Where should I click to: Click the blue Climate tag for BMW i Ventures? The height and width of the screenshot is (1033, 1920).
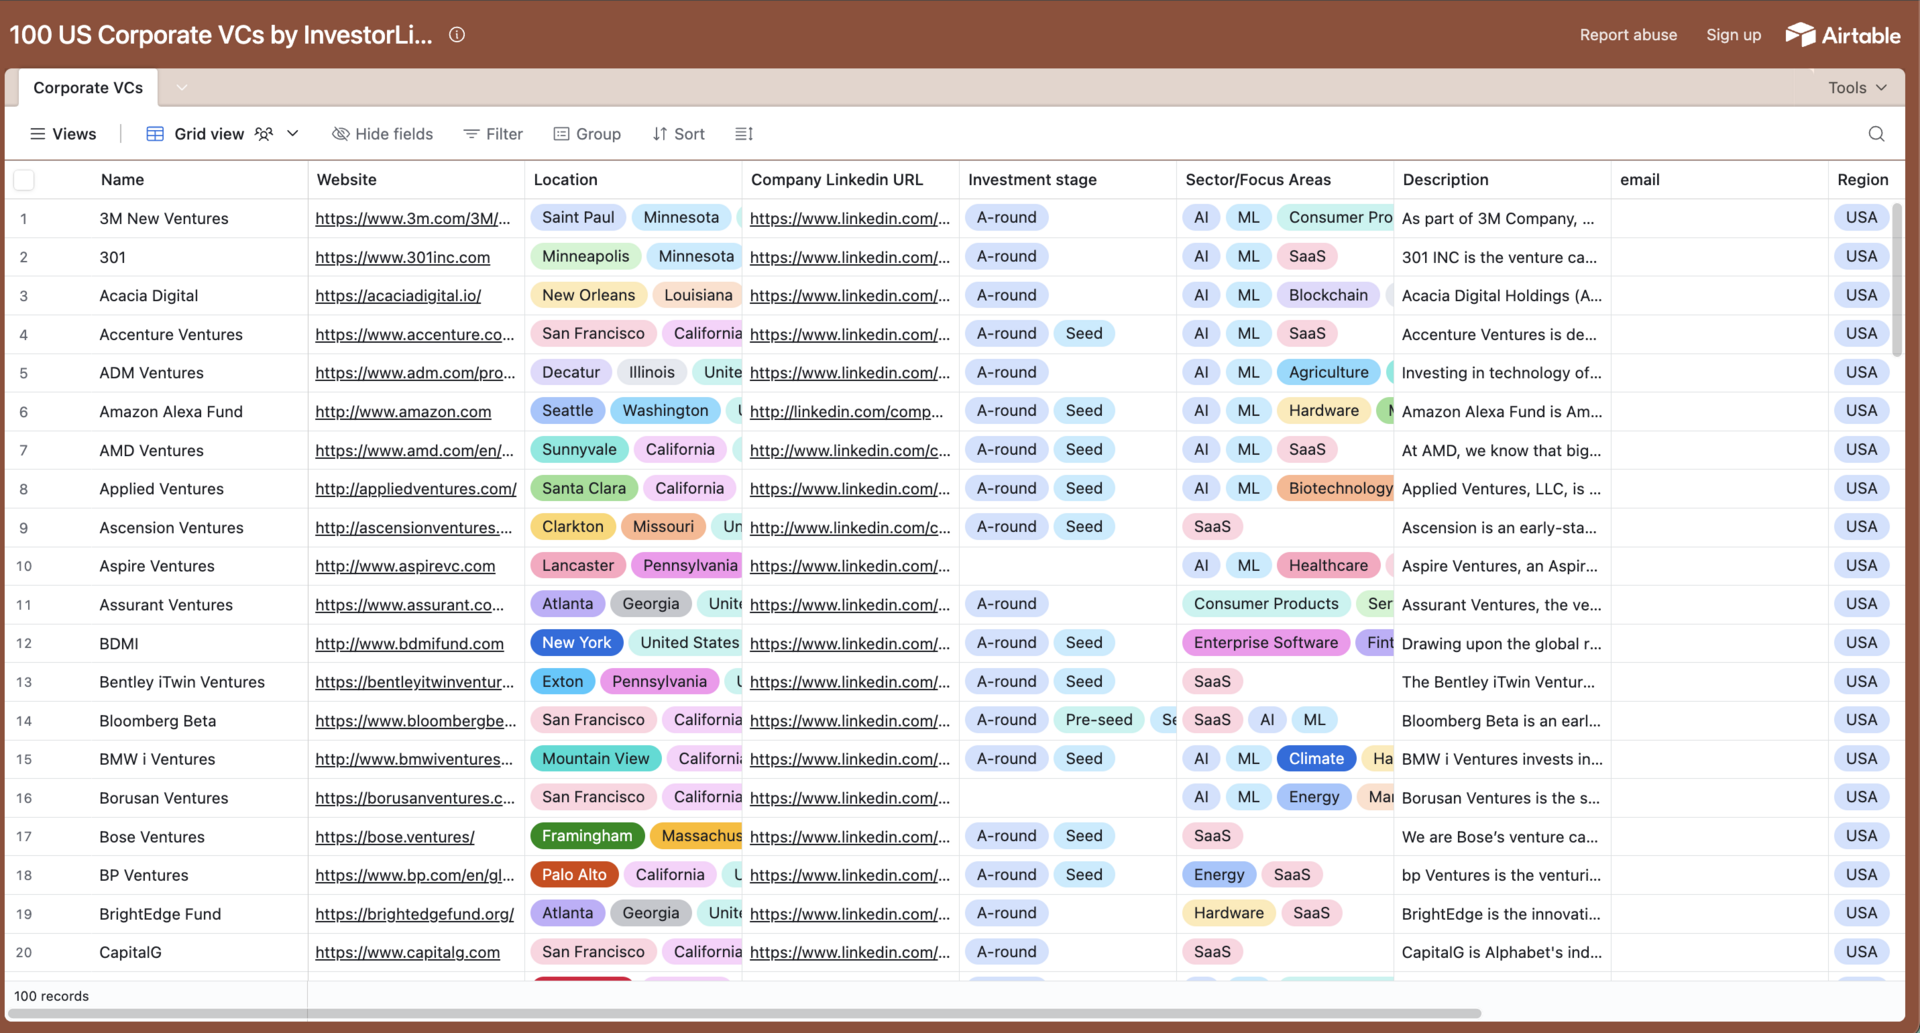(1315, 759)
